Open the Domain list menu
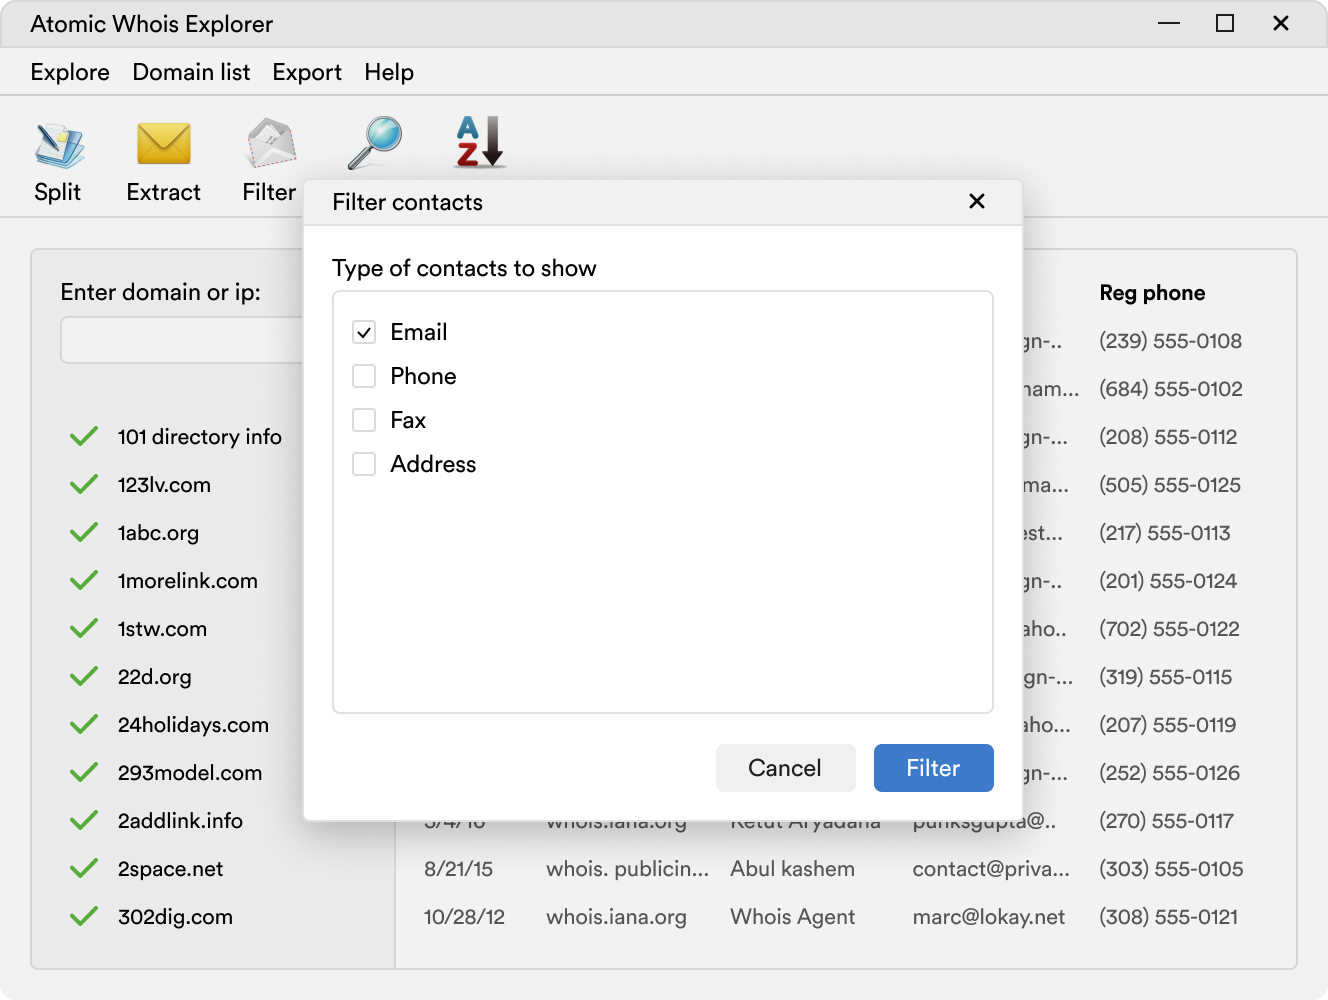Screen dimensions: 1328x1000 pos(191,72)
